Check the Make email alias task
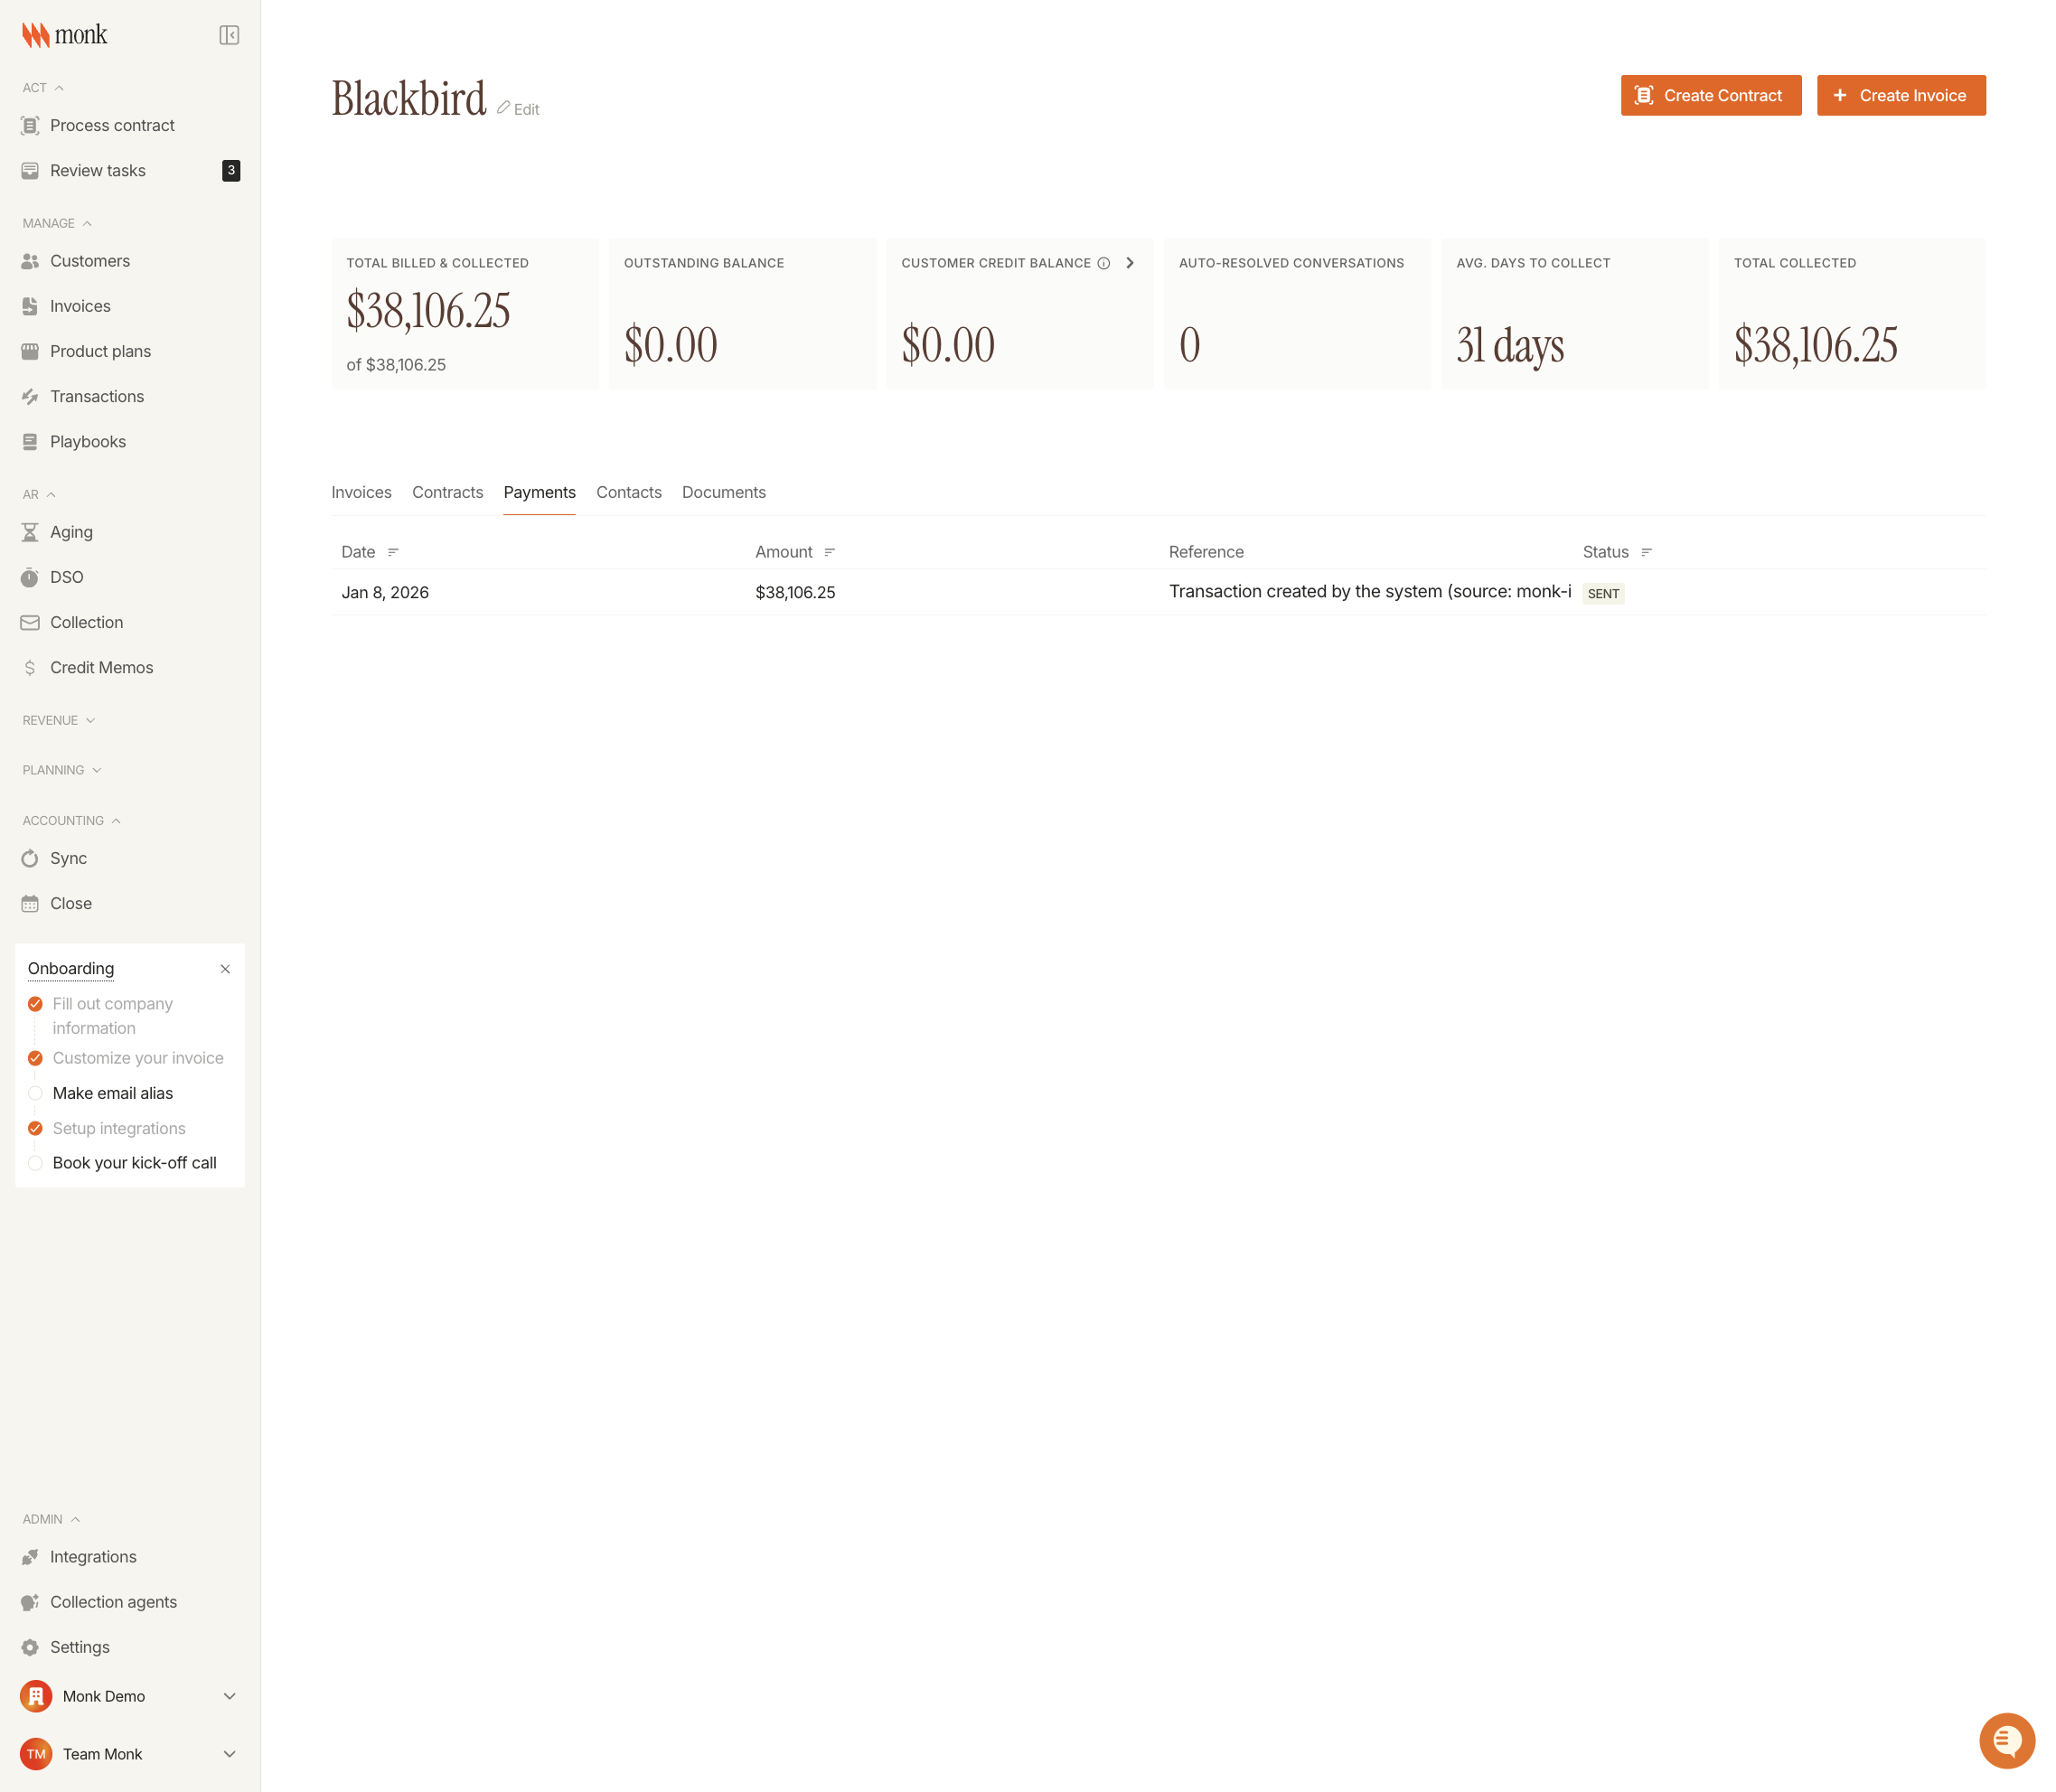The height and width of the screenshot is (1792, 2056). (36, 1093)
